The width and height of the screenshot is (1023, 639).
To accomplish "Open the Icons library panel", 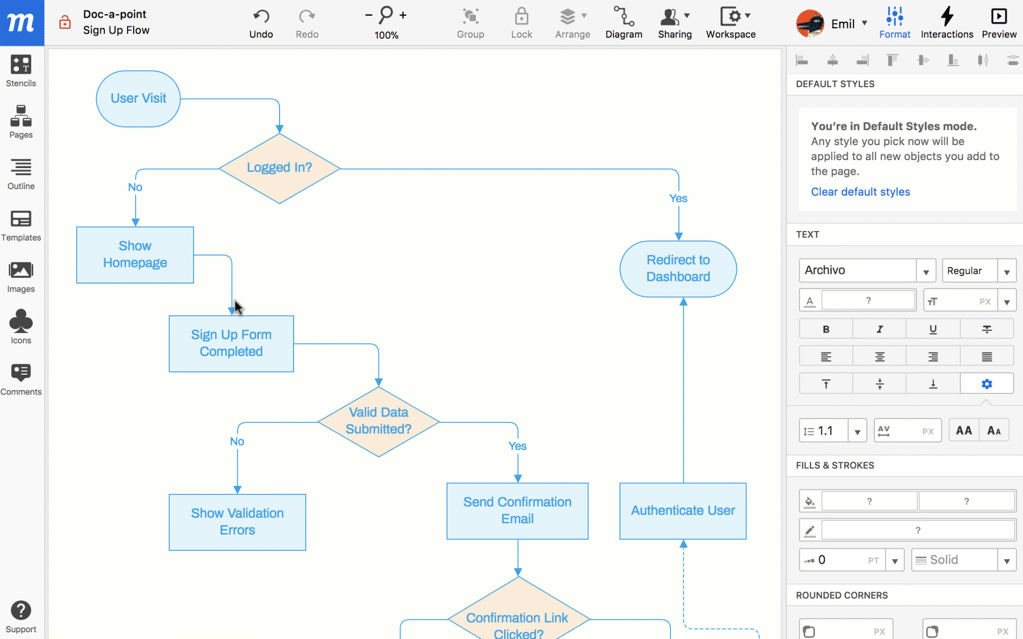I will [x=20, y=327].
